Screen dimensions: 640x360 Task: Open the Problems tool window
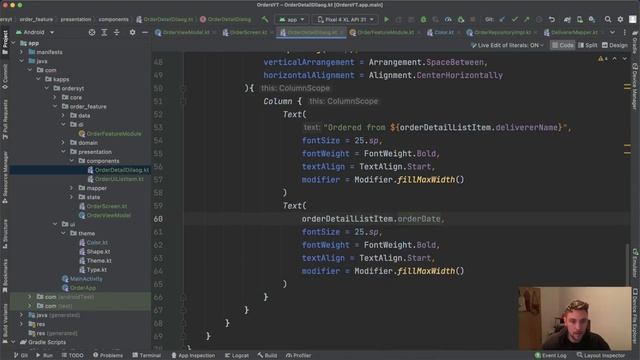(108, 356)
